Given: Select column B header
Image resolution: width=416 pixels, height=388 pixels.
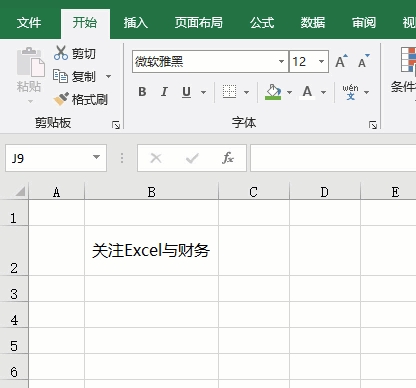Looking at the screenshot, I should tap(152, 192).
